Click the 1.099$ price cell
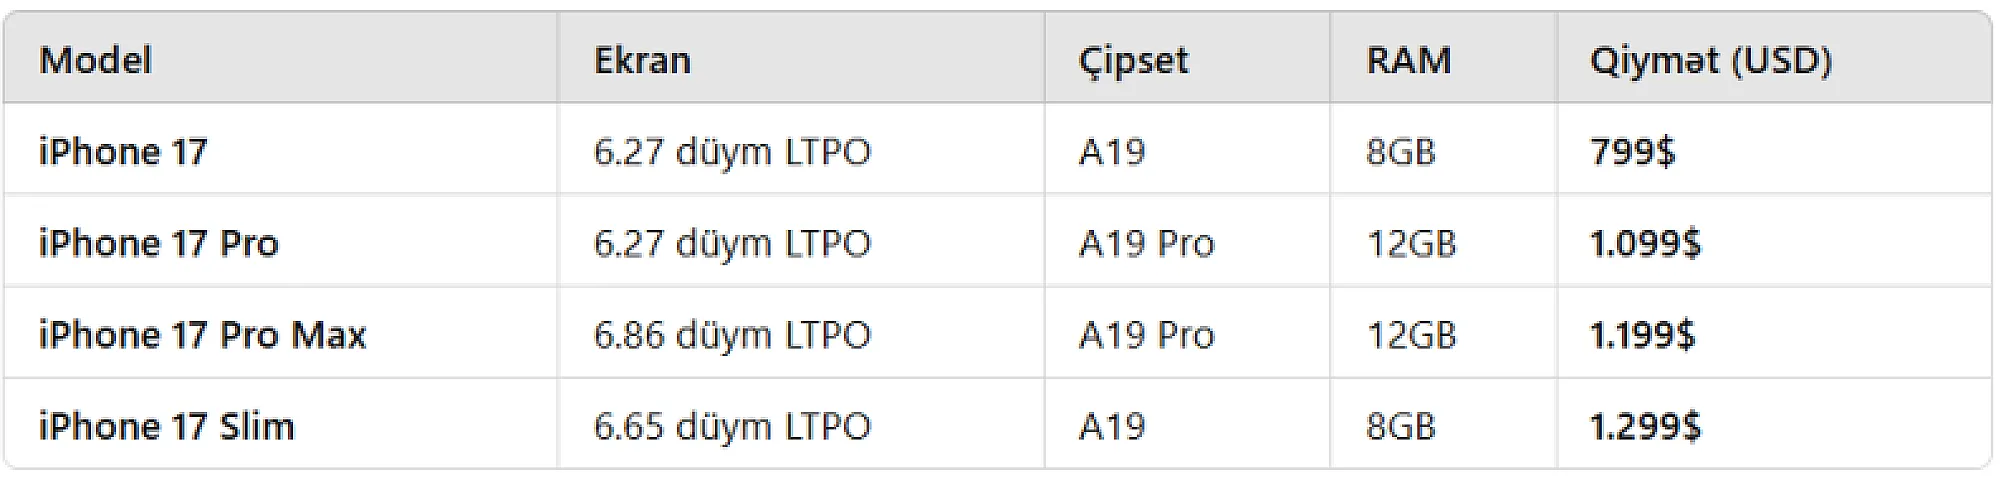This screenshot has height=480, width=2011. coord(1645,243)
